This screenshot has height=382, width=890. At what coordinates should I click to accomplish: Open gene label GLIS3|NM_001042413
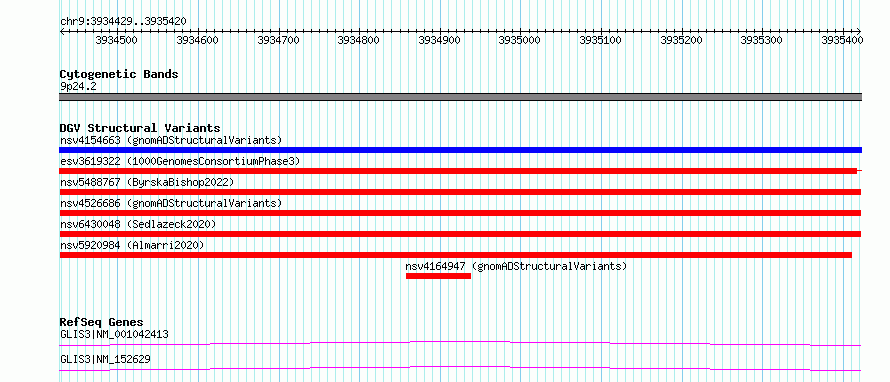click(114, 334)
